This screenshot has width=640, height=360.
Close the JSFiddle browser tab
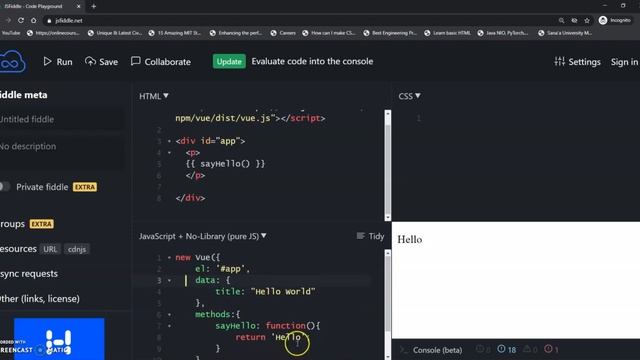point(79,7)
